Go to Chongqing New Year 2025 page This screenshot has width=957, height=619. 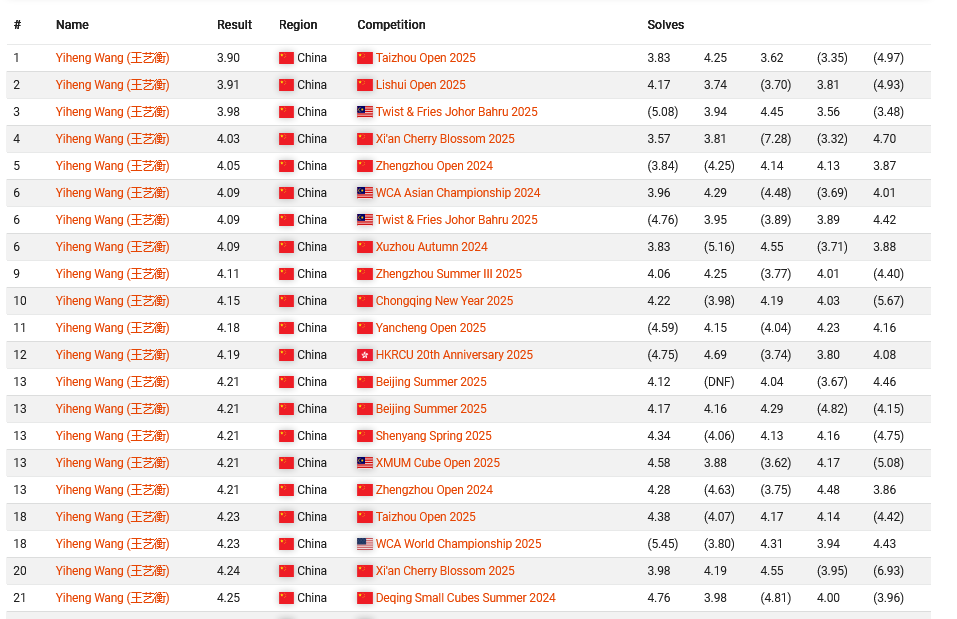point(444,301)
